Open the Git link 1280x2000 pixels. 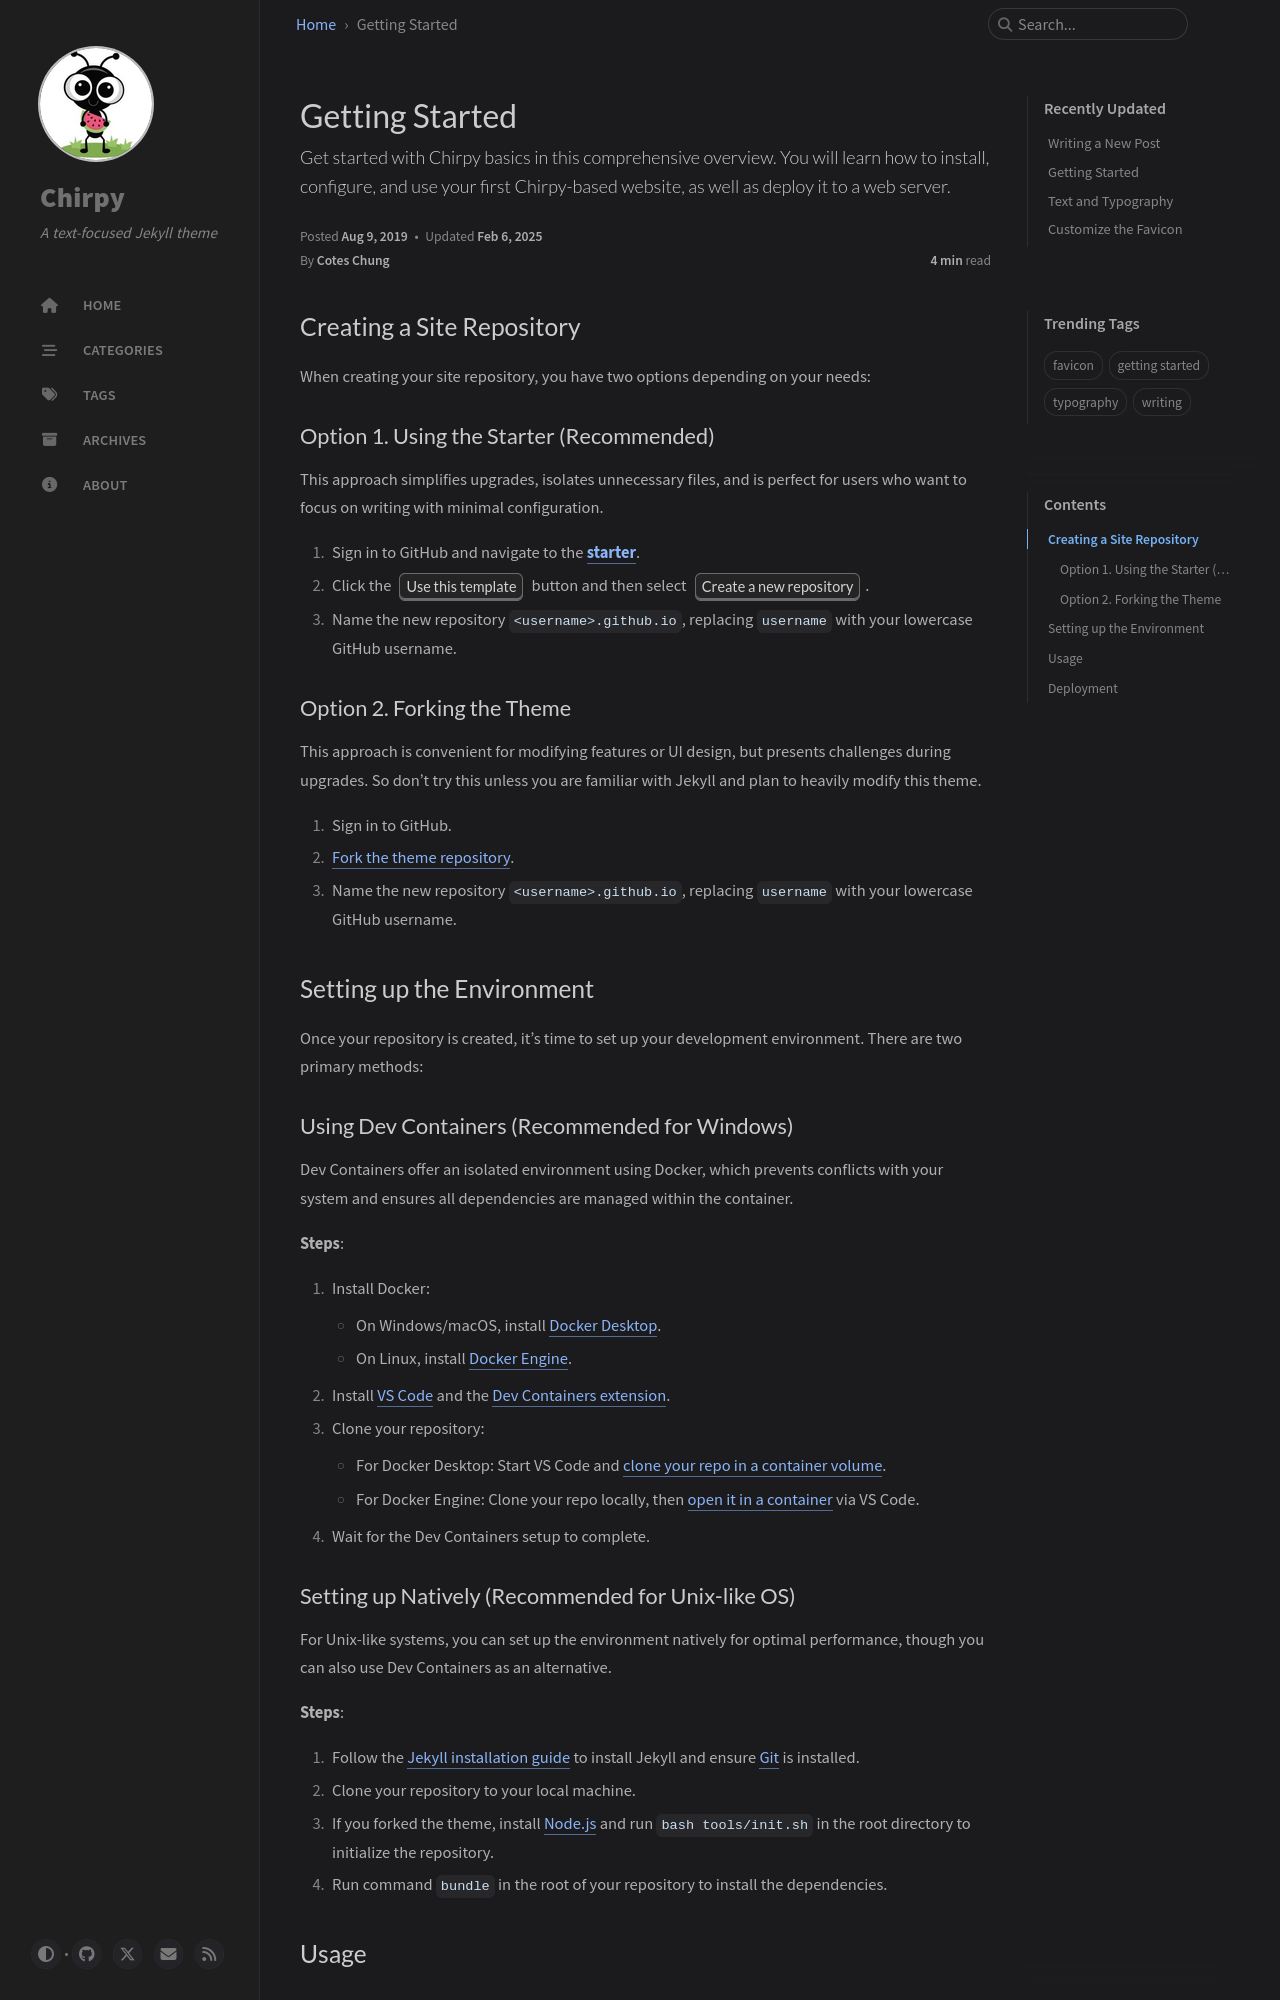[x=769, y=1758]
